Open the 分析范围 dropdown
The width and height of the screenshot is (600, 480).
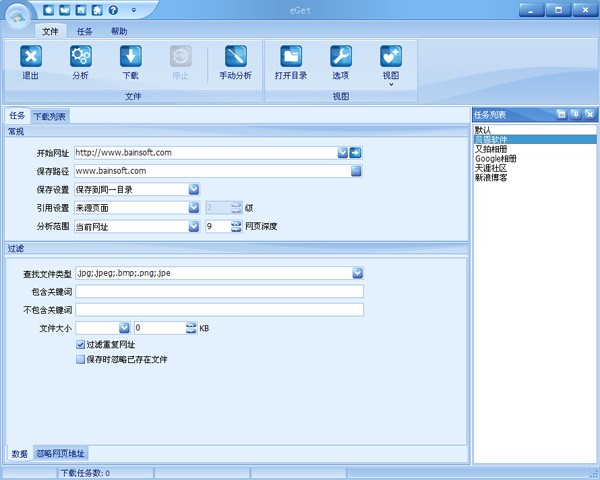(x=194, y=226)
